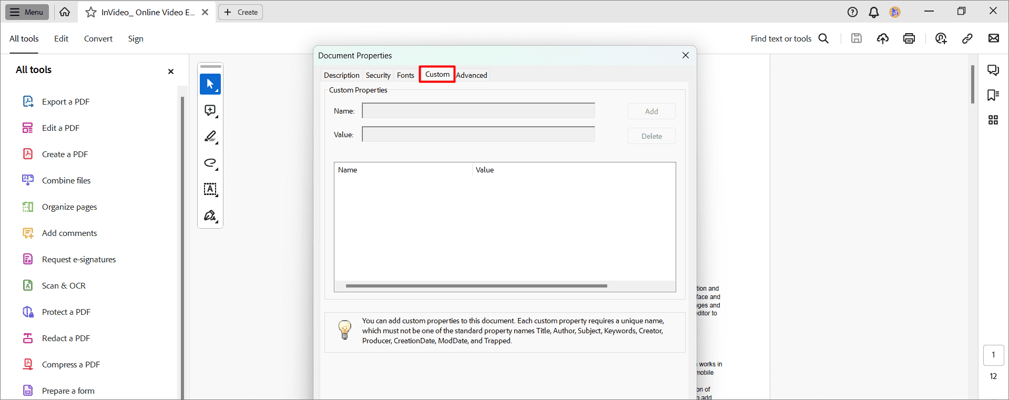Switch to the Description tab
The width and height of the screenshot is (1009, 400).
[341, 75]
